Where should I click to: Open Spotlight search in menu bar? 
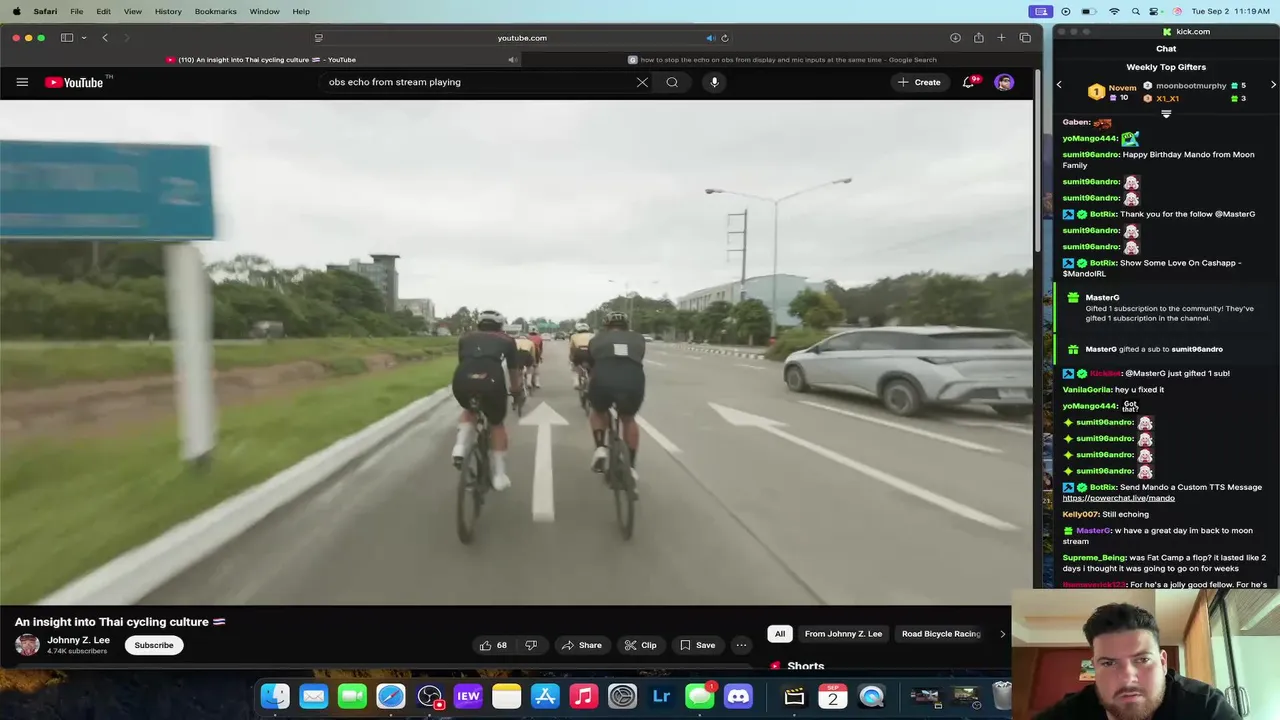pyautogui.click(x=1136, y=11)
